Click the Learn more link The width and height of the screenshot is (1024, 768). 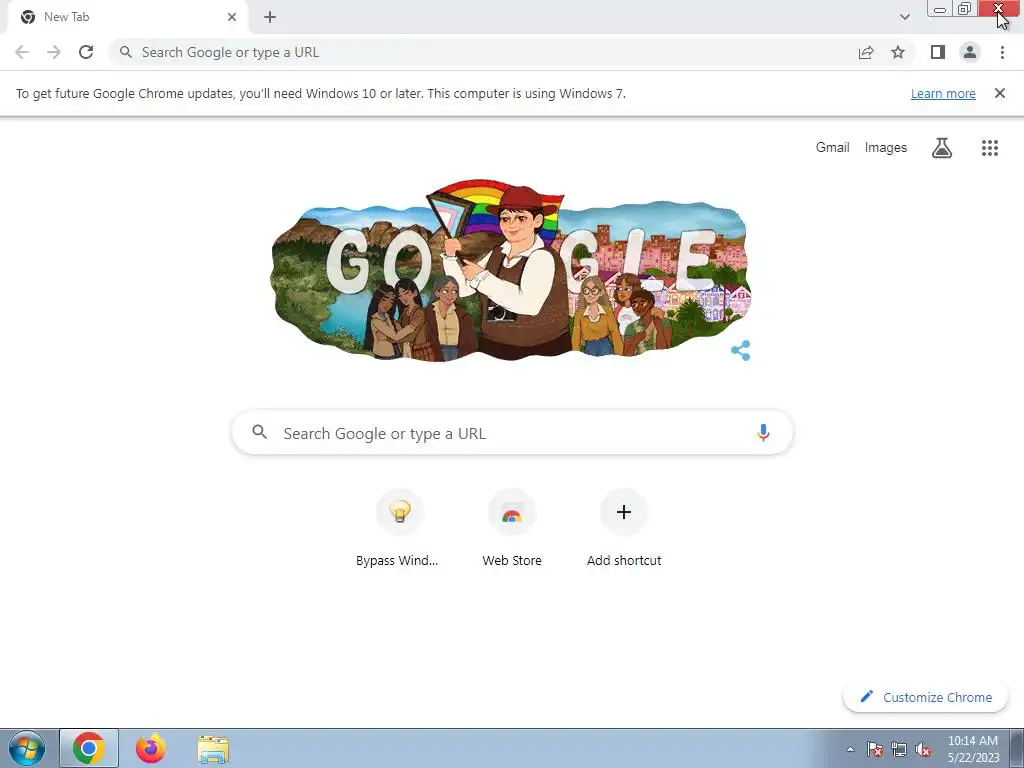click(x=943, y=93)
